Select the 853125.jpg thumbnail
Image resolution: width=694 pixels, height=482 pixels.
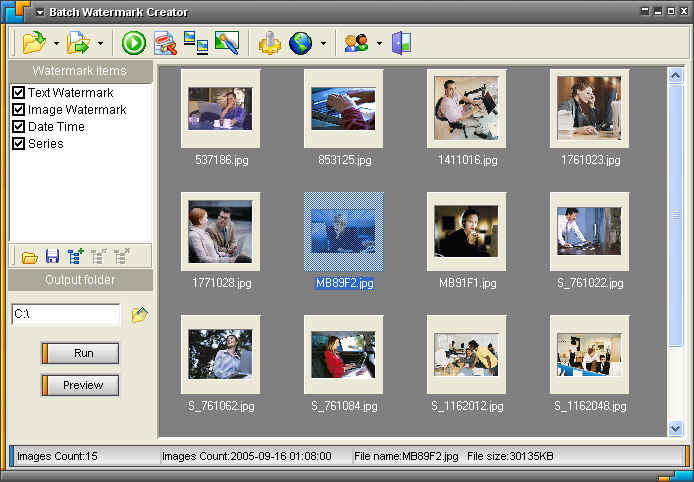coord(343,108)
